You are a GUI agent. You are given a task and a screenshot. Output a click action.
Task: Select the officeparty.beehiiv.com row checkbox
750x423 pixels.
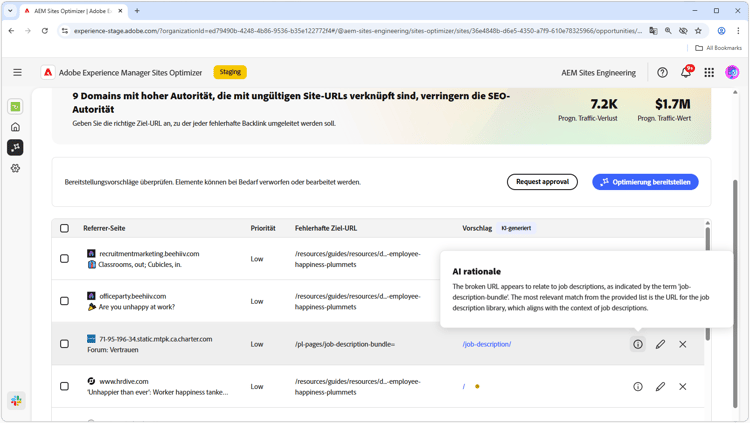coord(64,301)
